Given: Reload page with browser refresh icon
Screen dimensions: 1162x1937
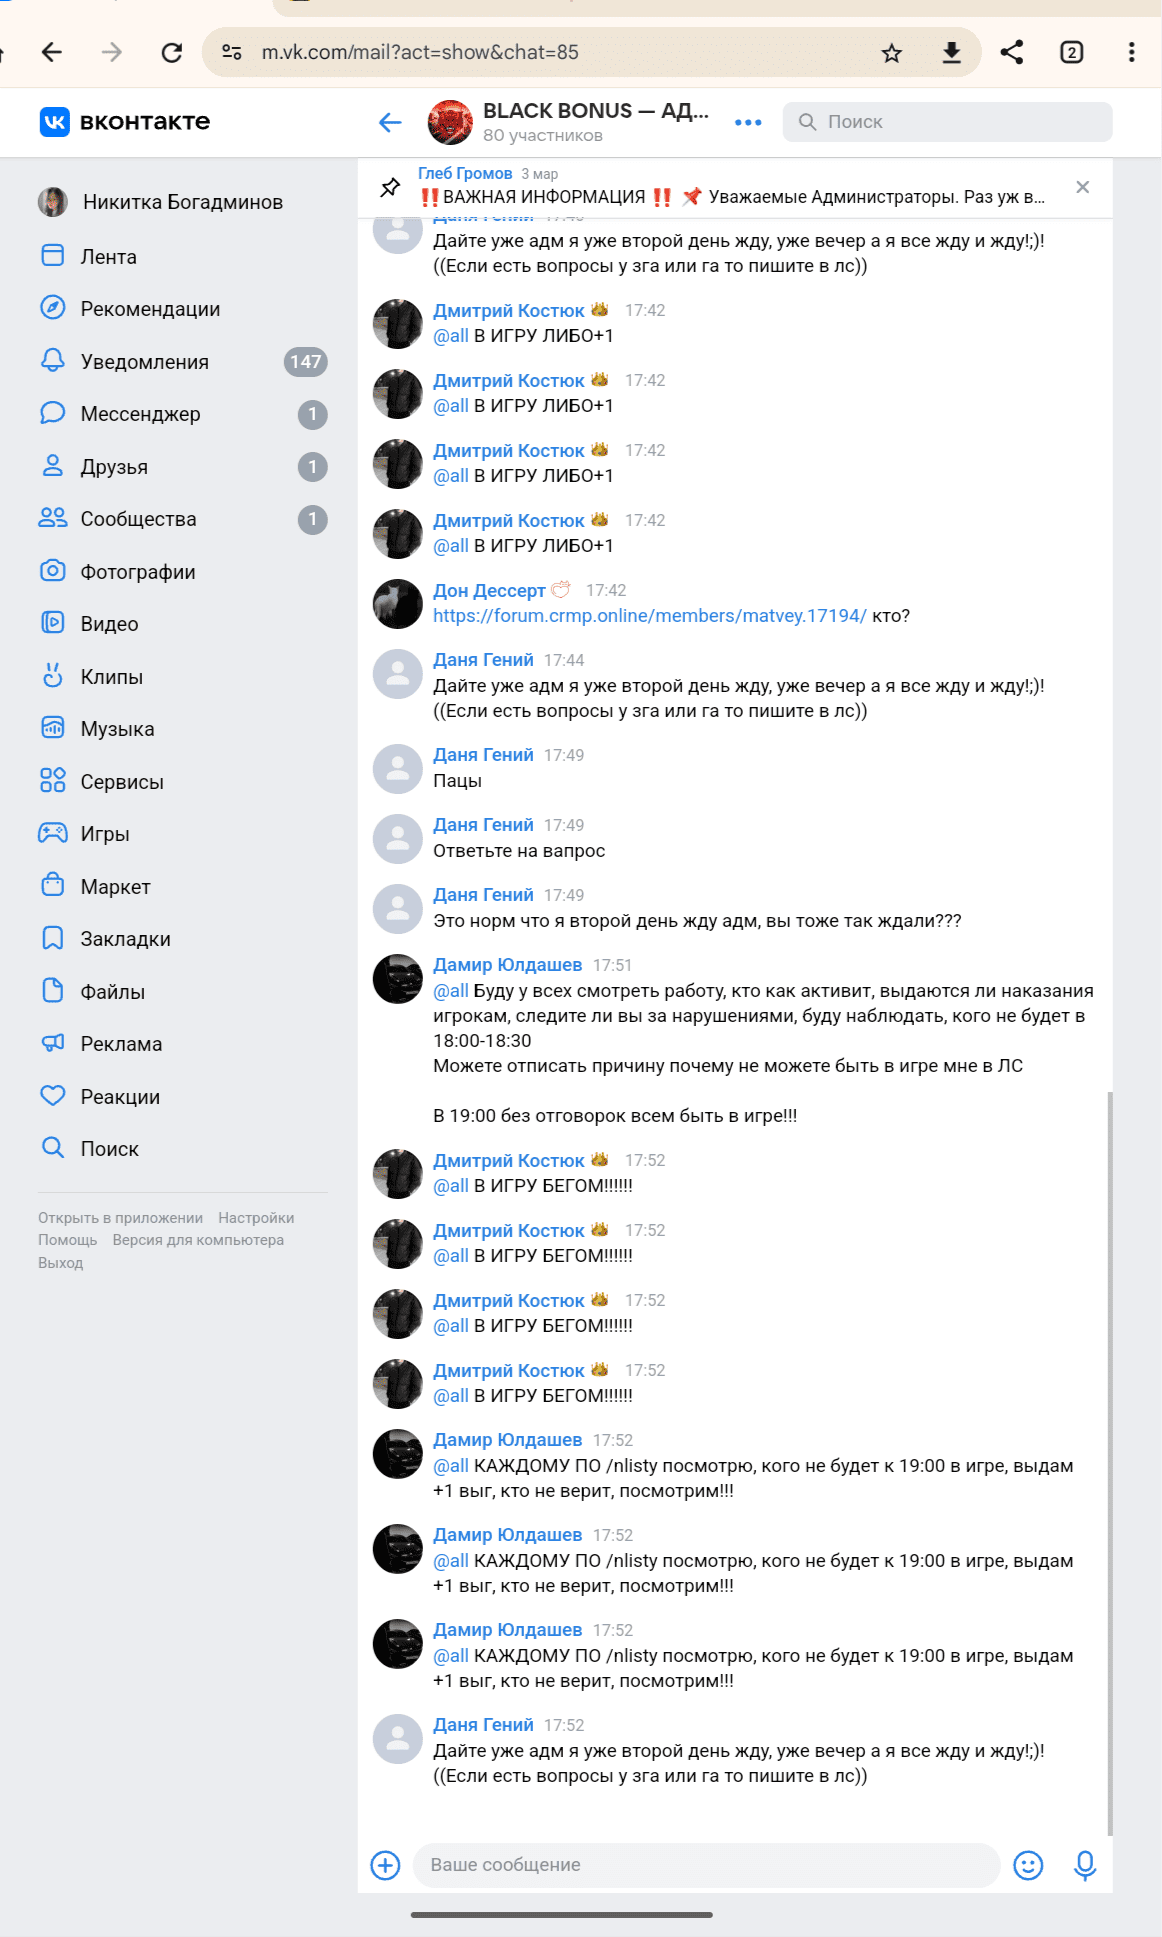Looking at the screenshot, I should (172, 52).
